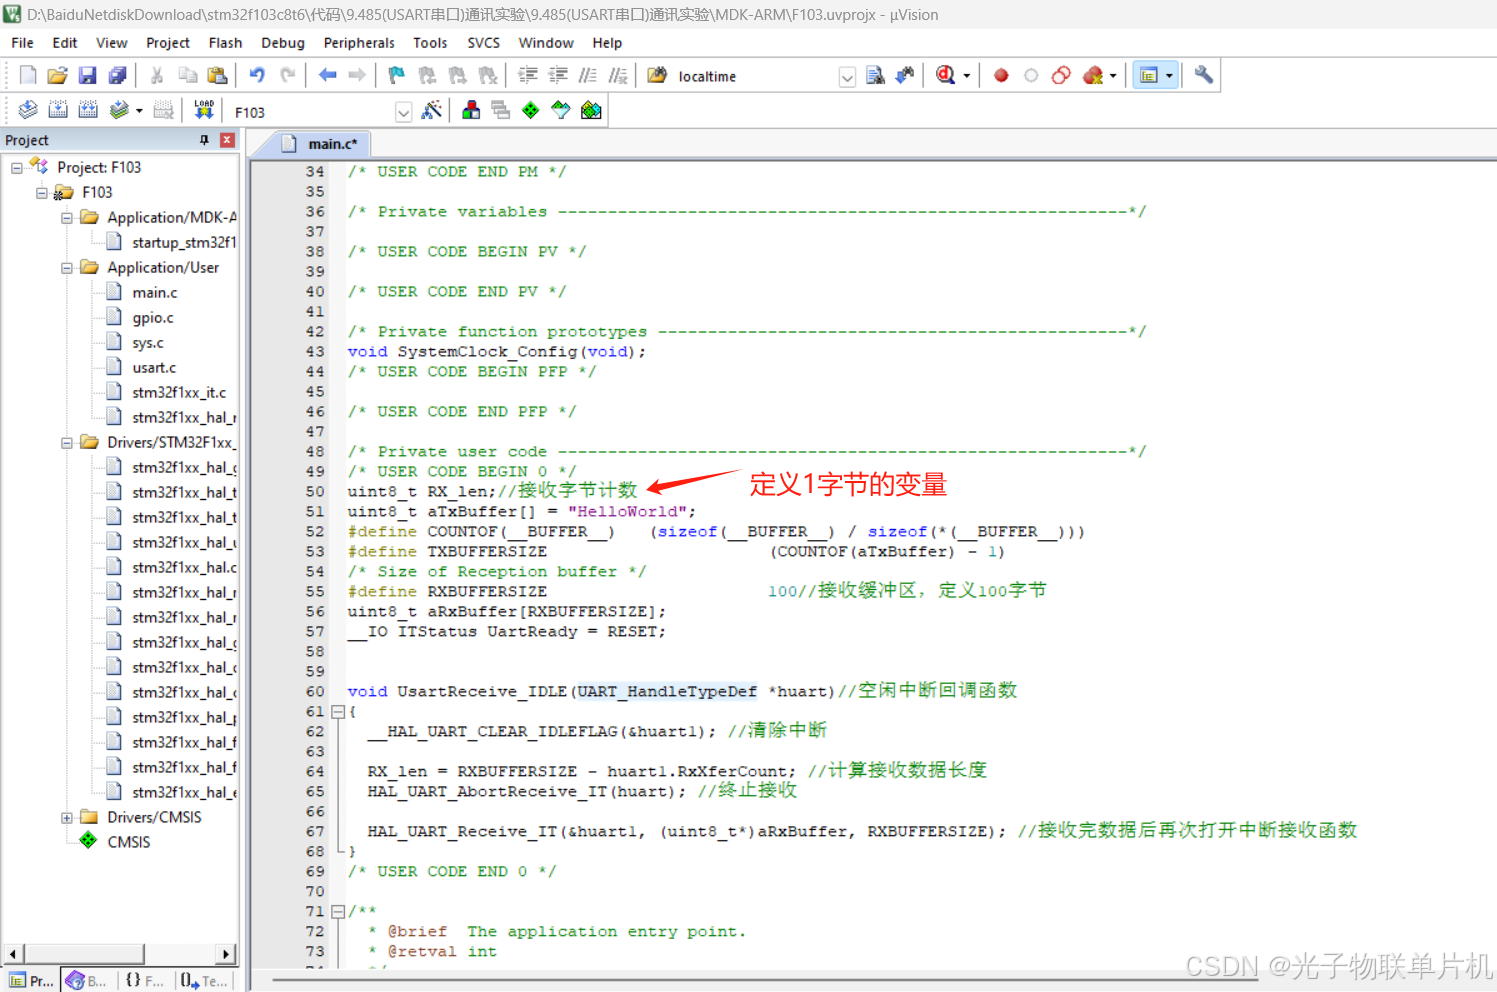Click the Batch Build icon

click(x=119, y=111)
